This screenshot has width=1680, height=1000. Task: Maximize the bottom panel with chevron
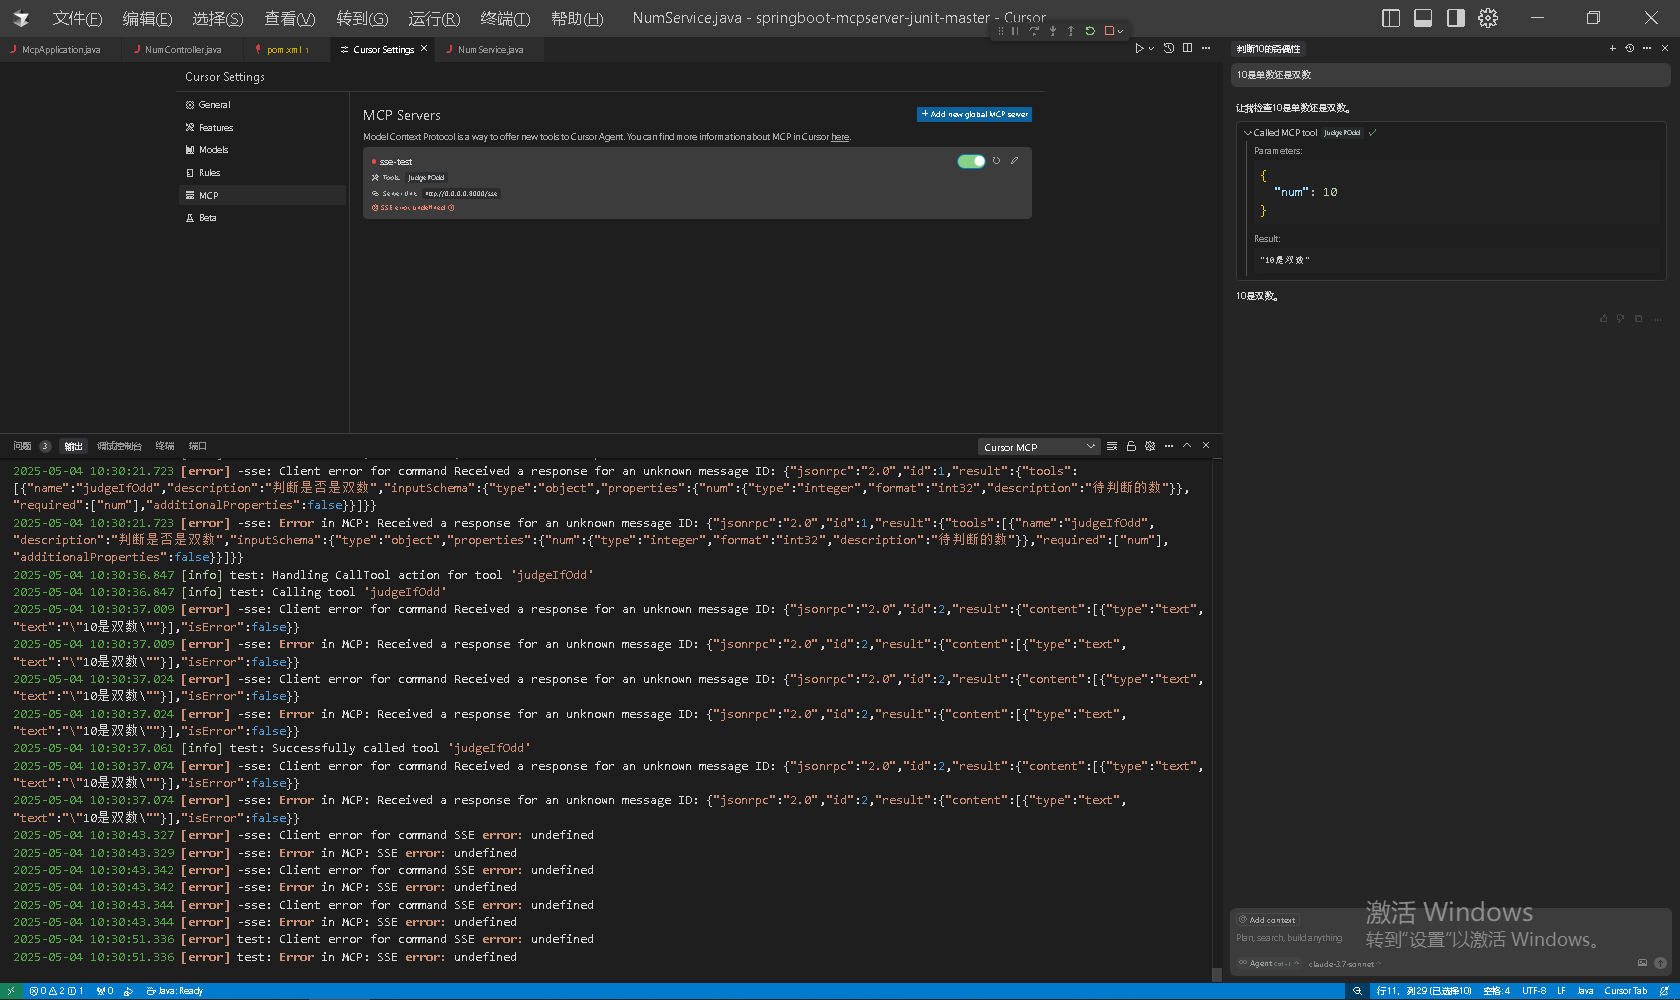pyautogui.click(x=1187, y=445)
